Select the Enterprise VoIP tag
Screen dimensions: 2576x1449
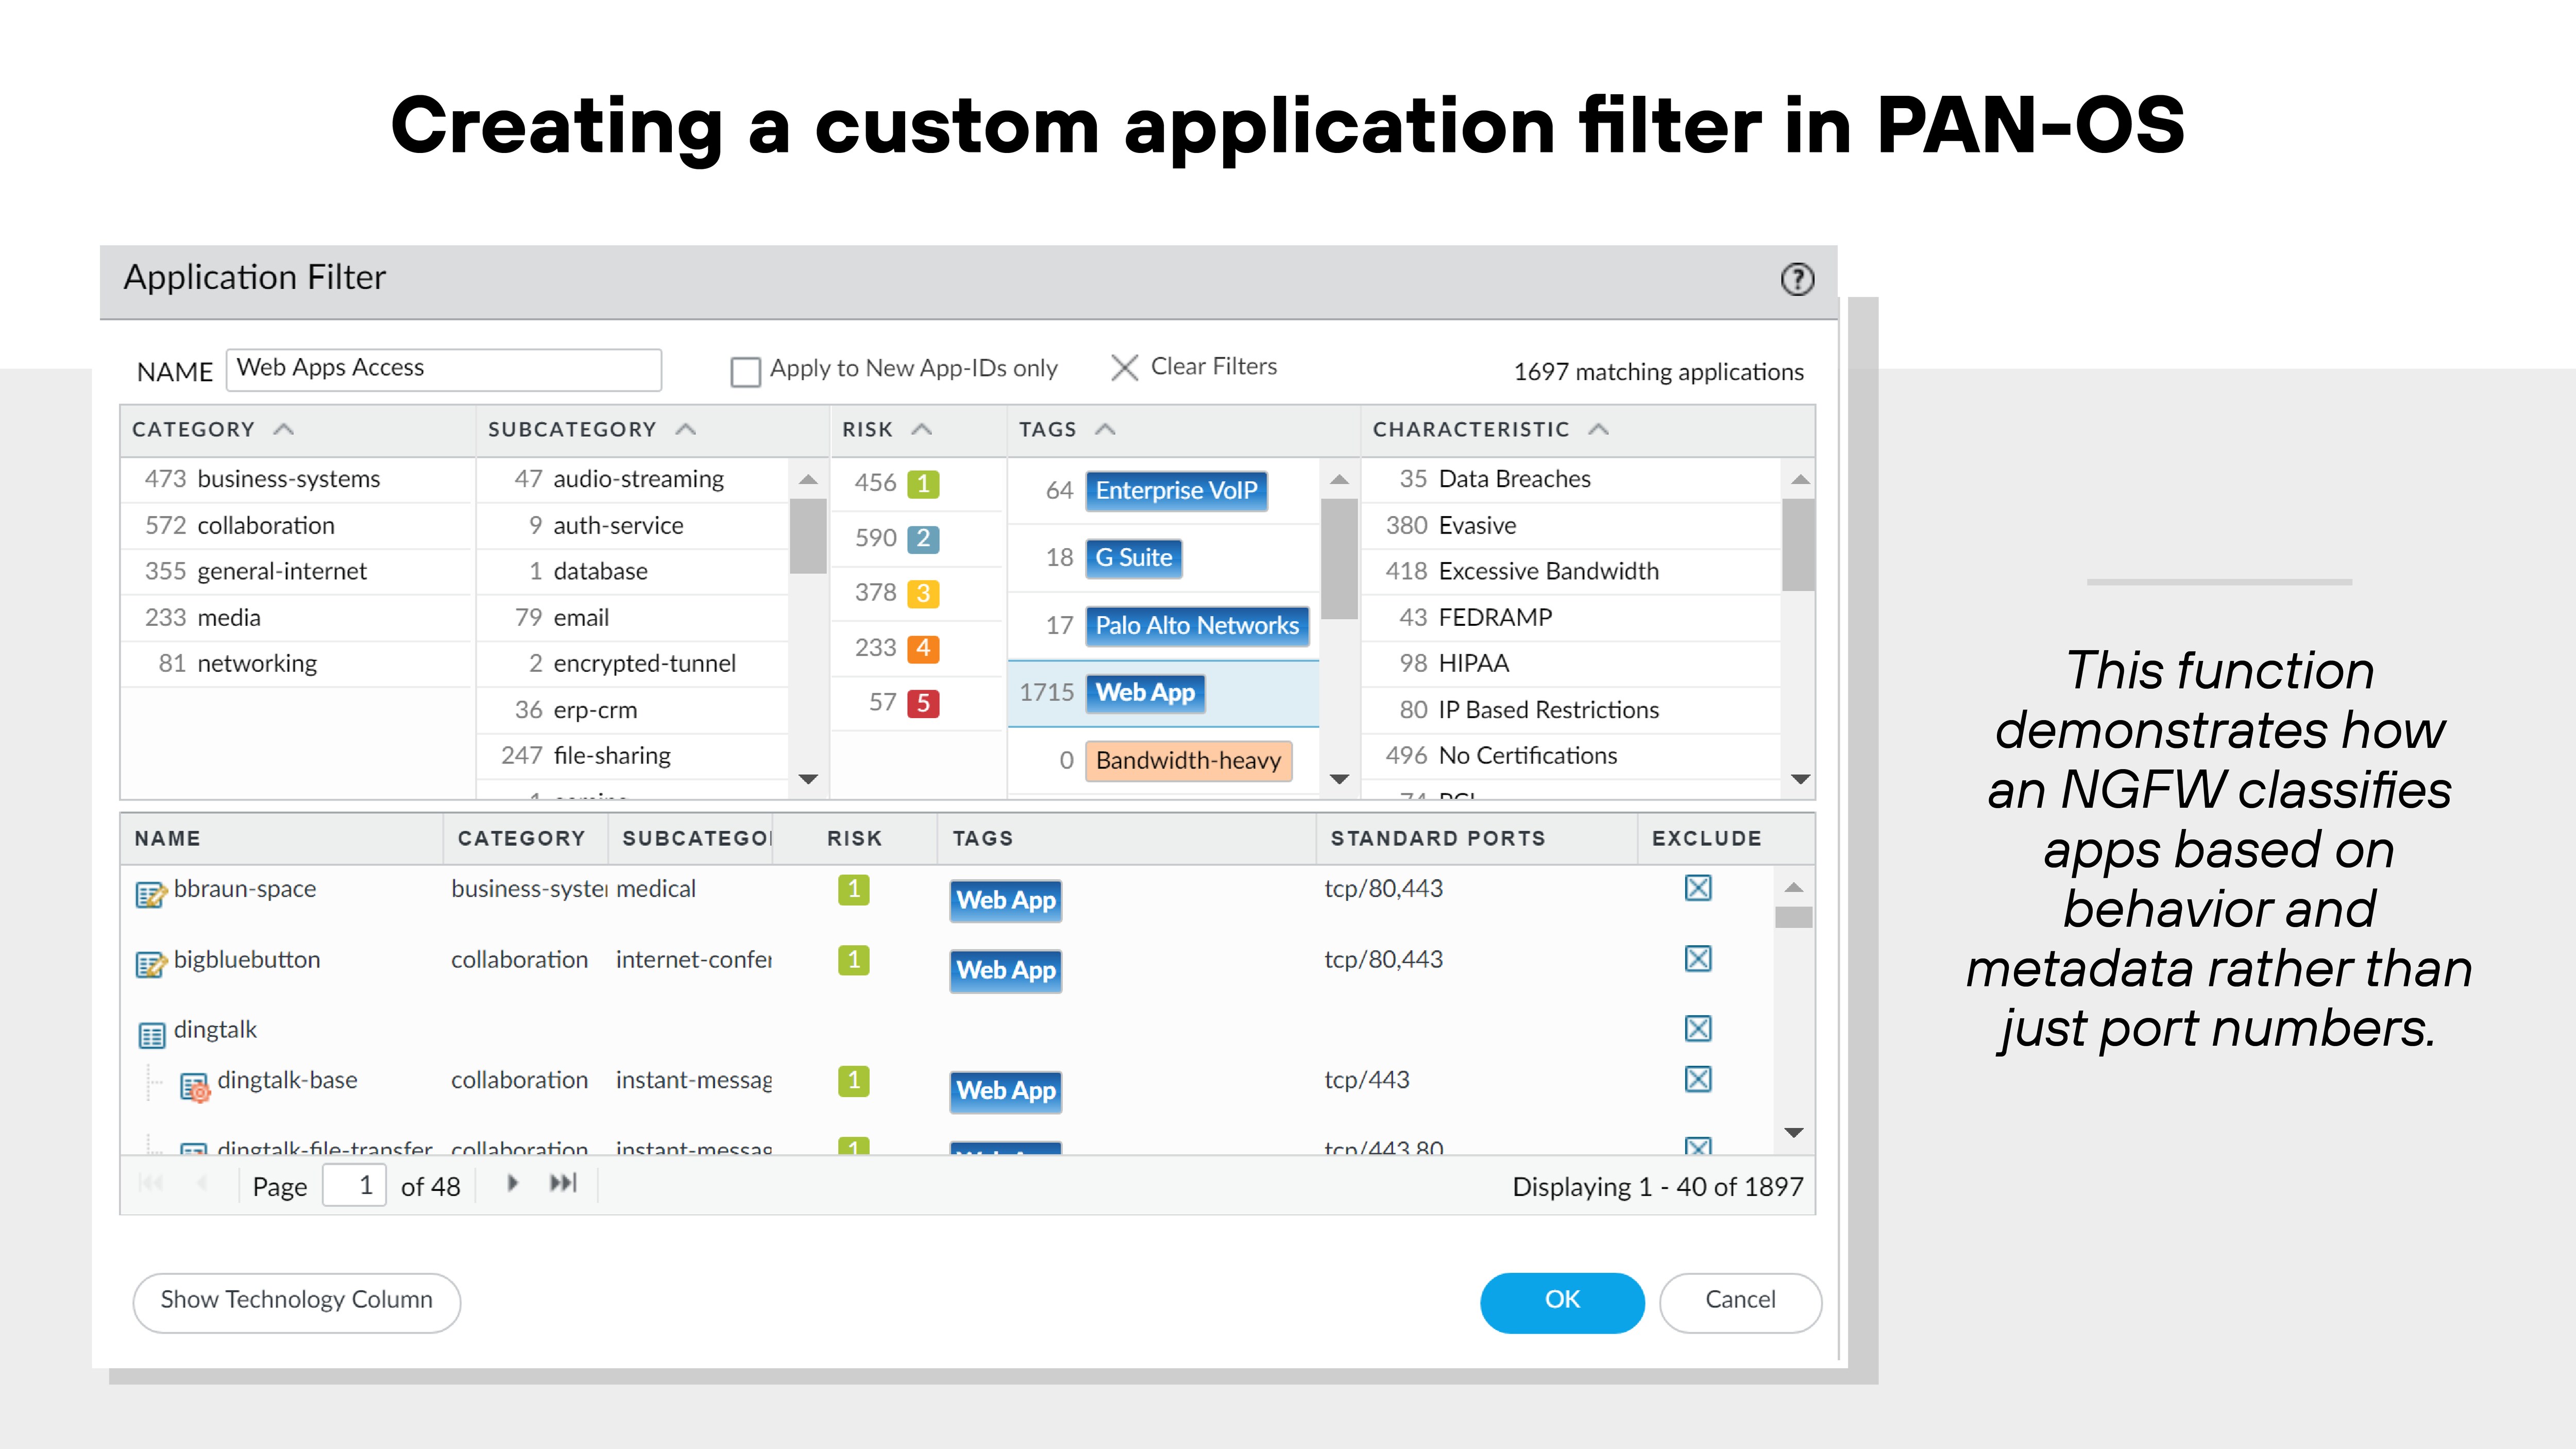[1176, 490]
